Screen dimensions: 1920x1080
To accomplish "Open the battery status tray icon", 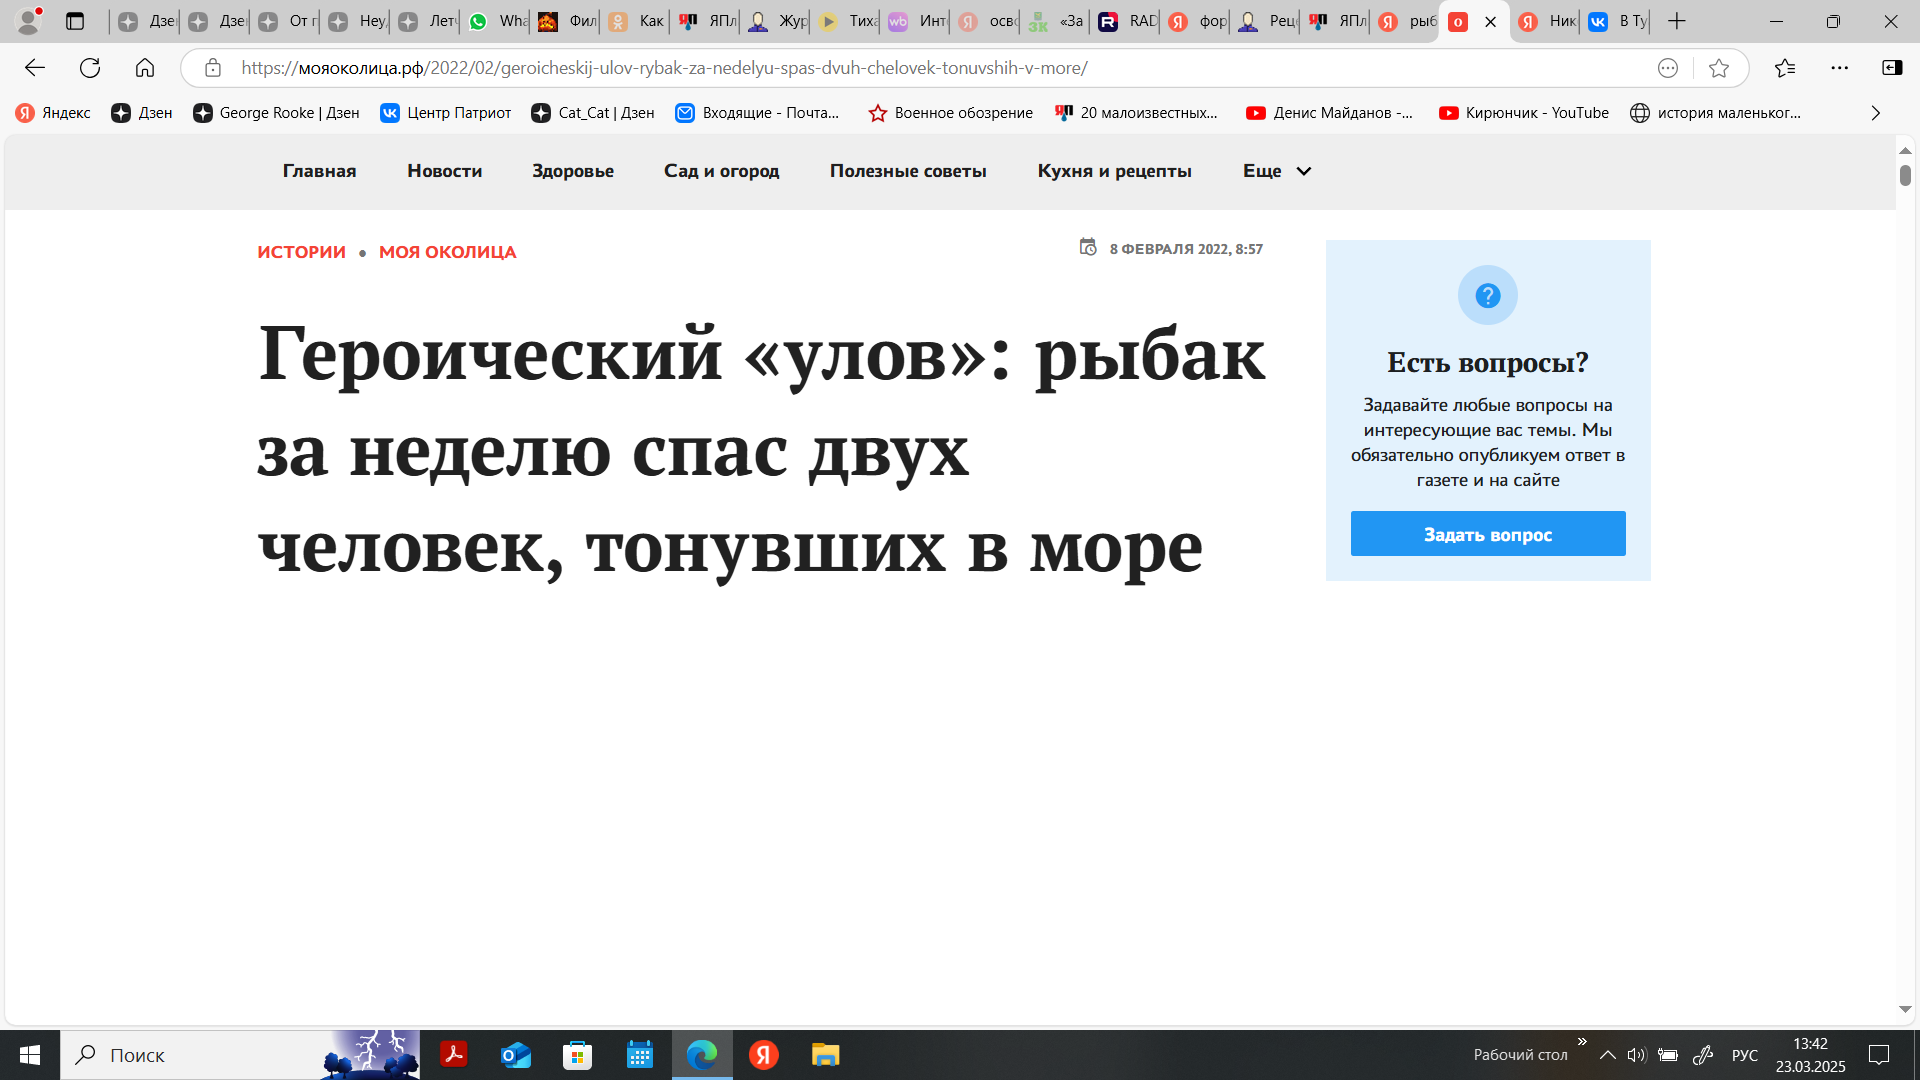I will pos(1668,1055).
